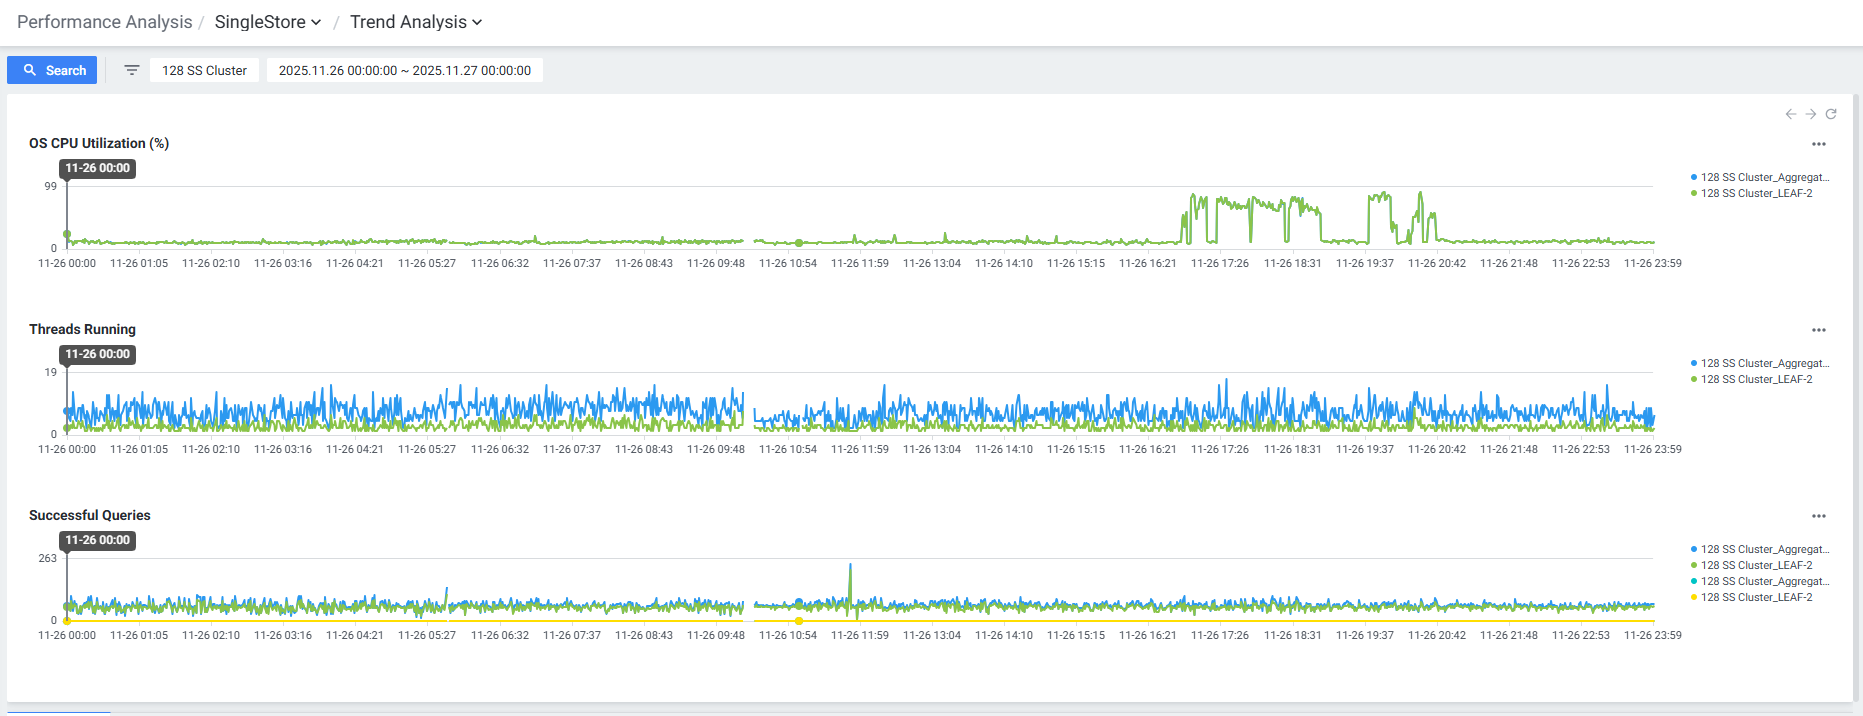The image size is (1863, 716).
Task: Open OS CPU Utilization more options menu
Action: (x=1818, y=144)
